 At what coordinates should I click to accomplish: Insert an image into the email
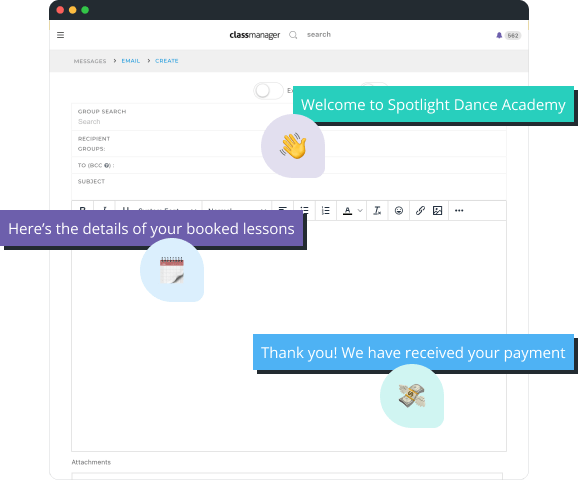click(438, 211)
